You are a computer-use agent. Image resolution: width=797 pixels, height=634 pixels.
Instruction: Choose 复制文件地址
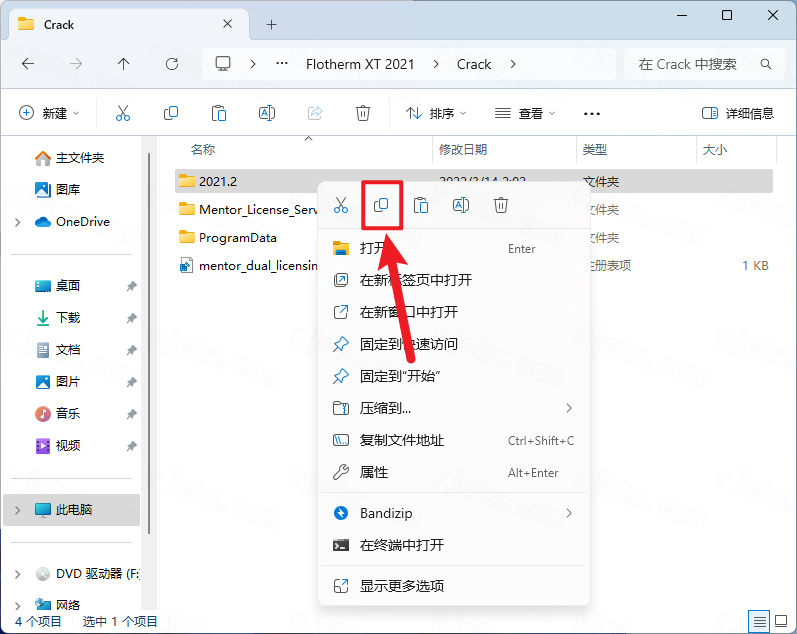453,440
